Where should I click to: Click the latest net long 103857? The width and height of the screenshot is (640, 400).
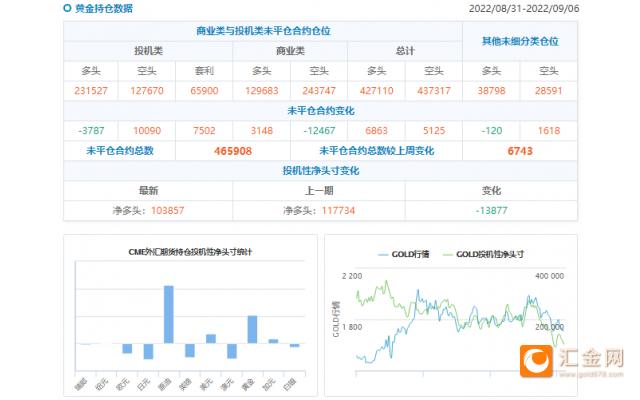(x=168, y=211)
